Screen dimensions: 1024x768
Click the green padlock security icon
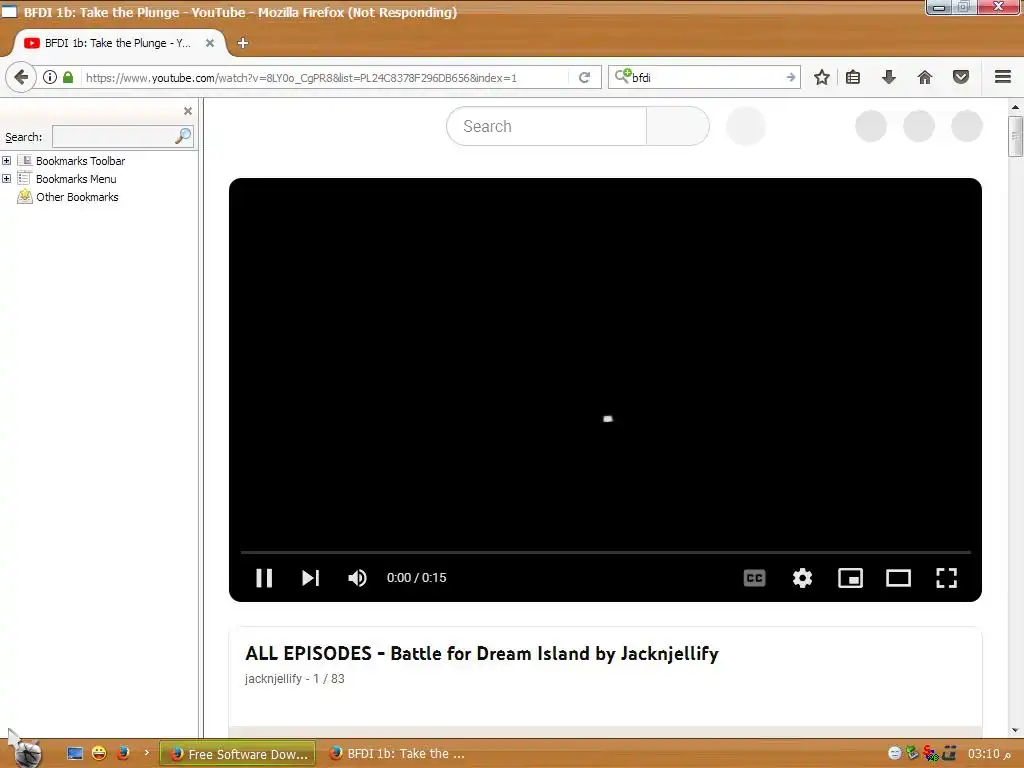(68, 77)
